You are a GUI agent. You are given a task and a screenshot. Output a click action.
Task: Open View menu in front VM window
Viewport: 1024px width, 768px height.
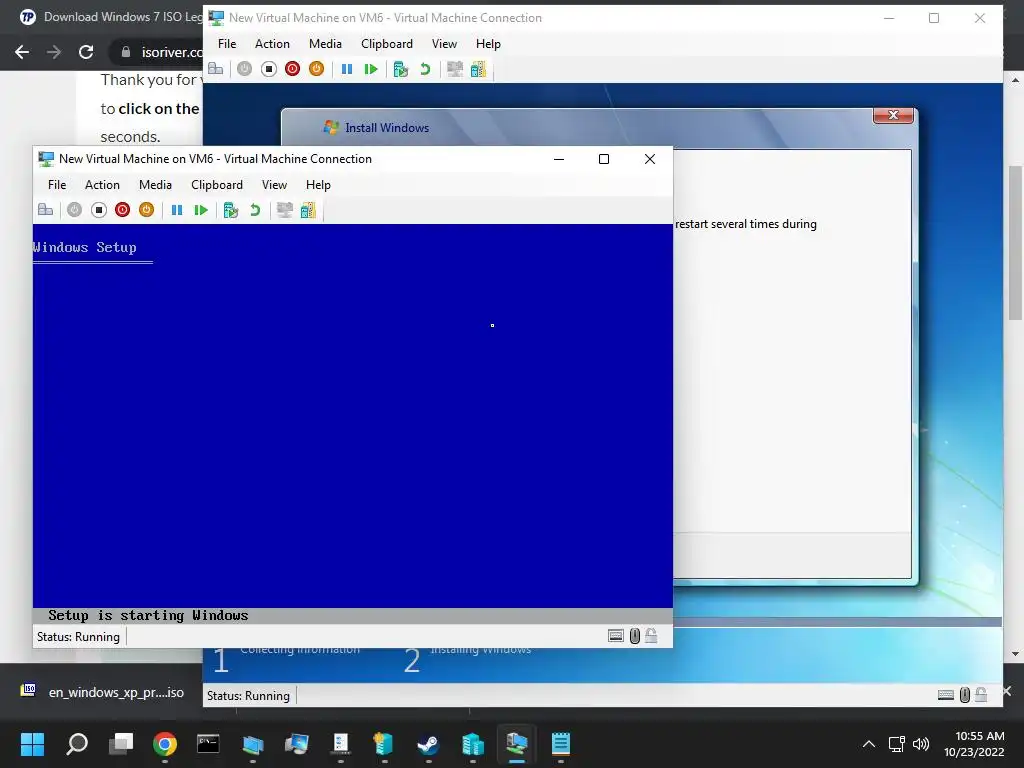274,185
